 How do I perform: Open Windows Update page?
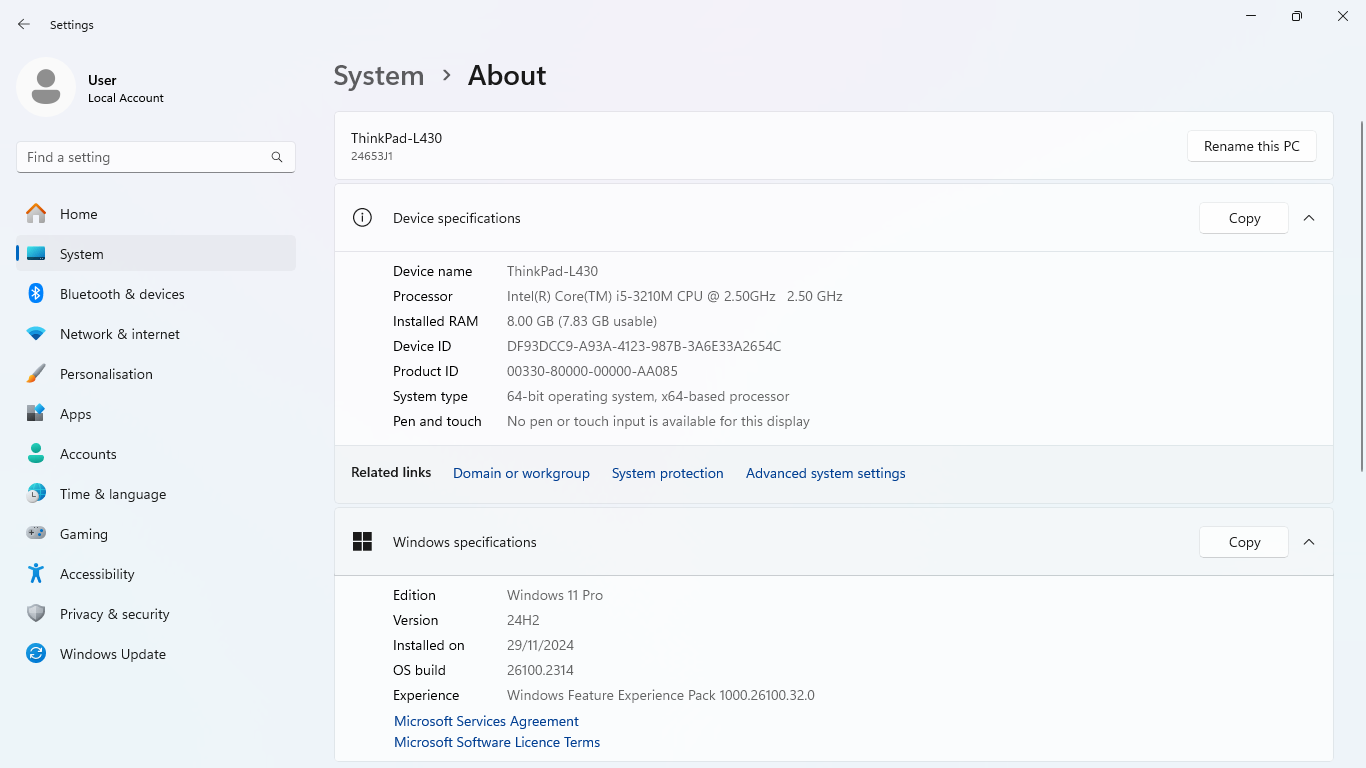[x=156, y=654]
